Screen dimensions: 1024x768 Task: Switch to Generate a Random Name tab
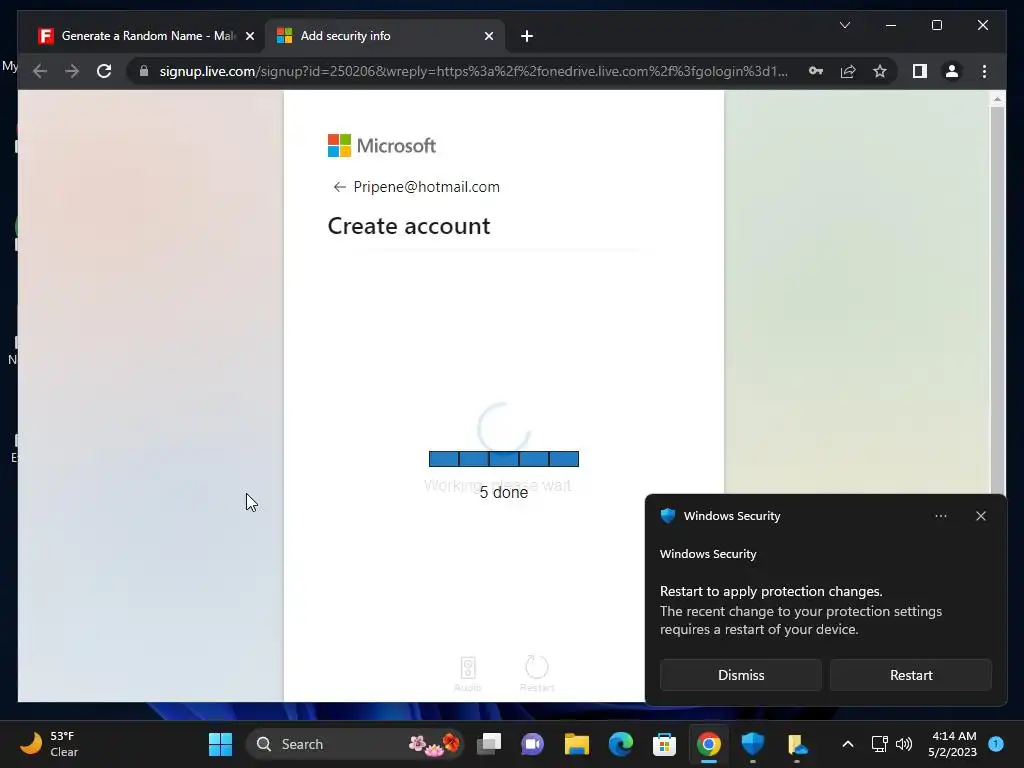[136, 36]
